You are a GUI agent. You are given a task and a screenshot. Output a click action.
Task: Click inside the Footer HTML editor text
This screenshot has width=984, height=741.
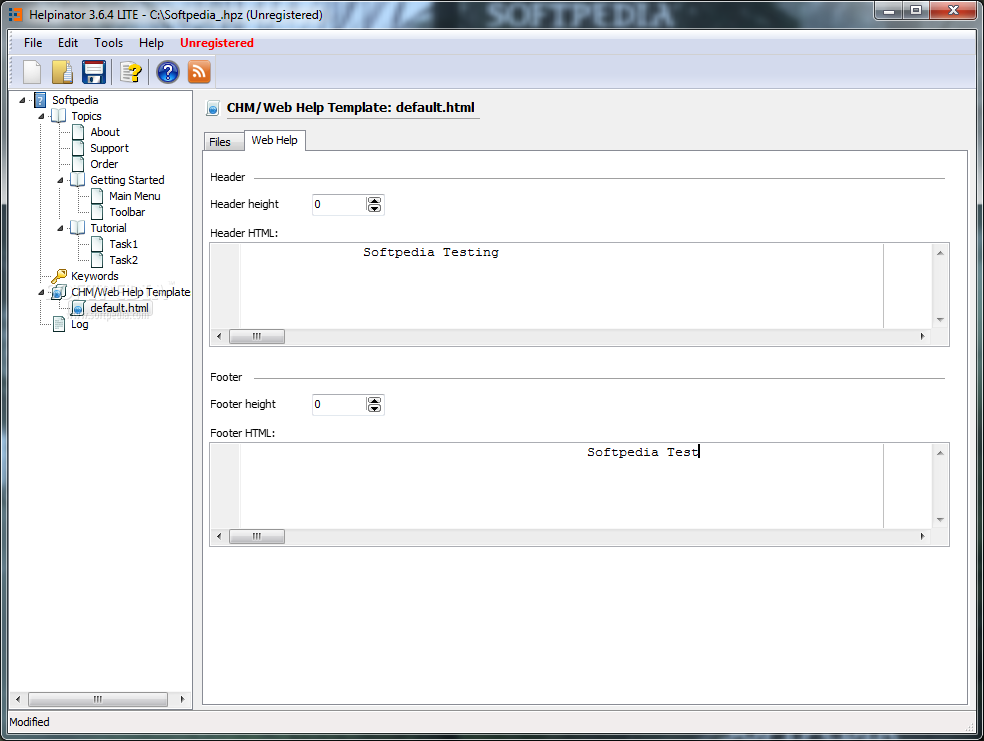[643, 452]
